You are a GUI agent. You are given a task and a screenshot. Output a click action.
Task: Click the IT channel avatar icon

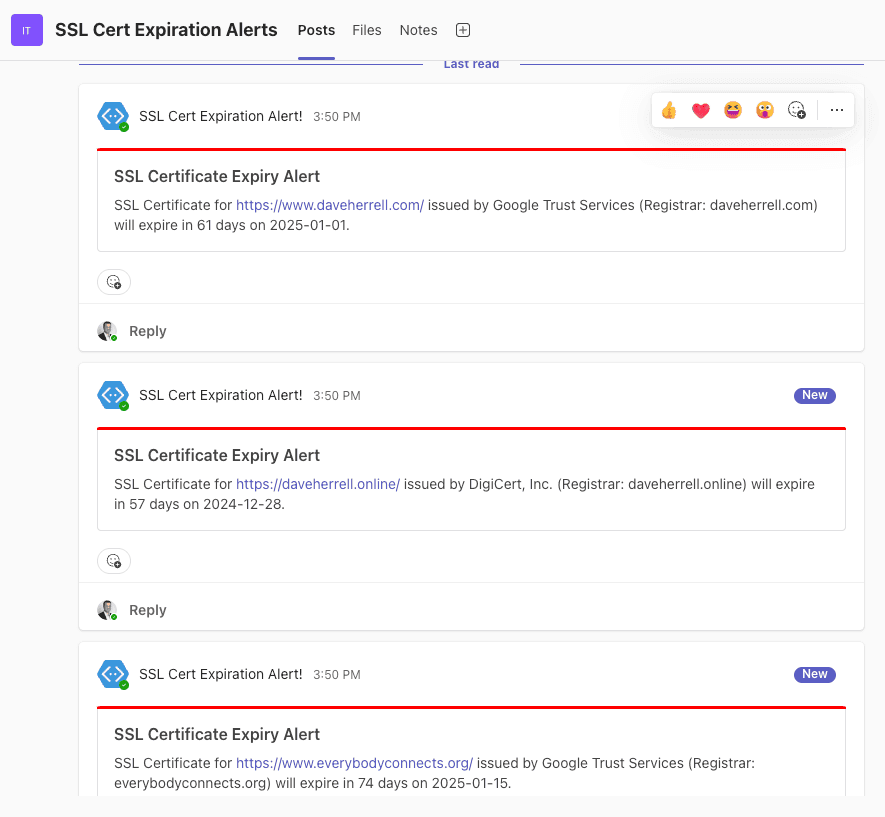(27, 30)
